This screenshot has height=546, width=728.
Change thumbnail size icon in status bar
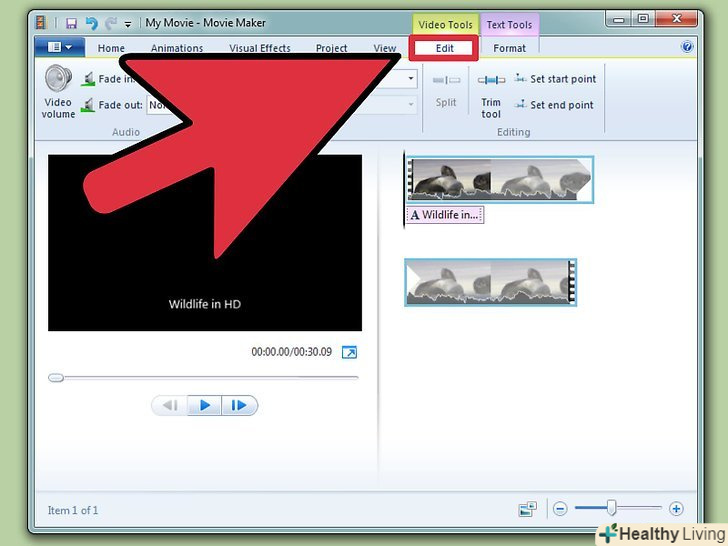point(527,509)
